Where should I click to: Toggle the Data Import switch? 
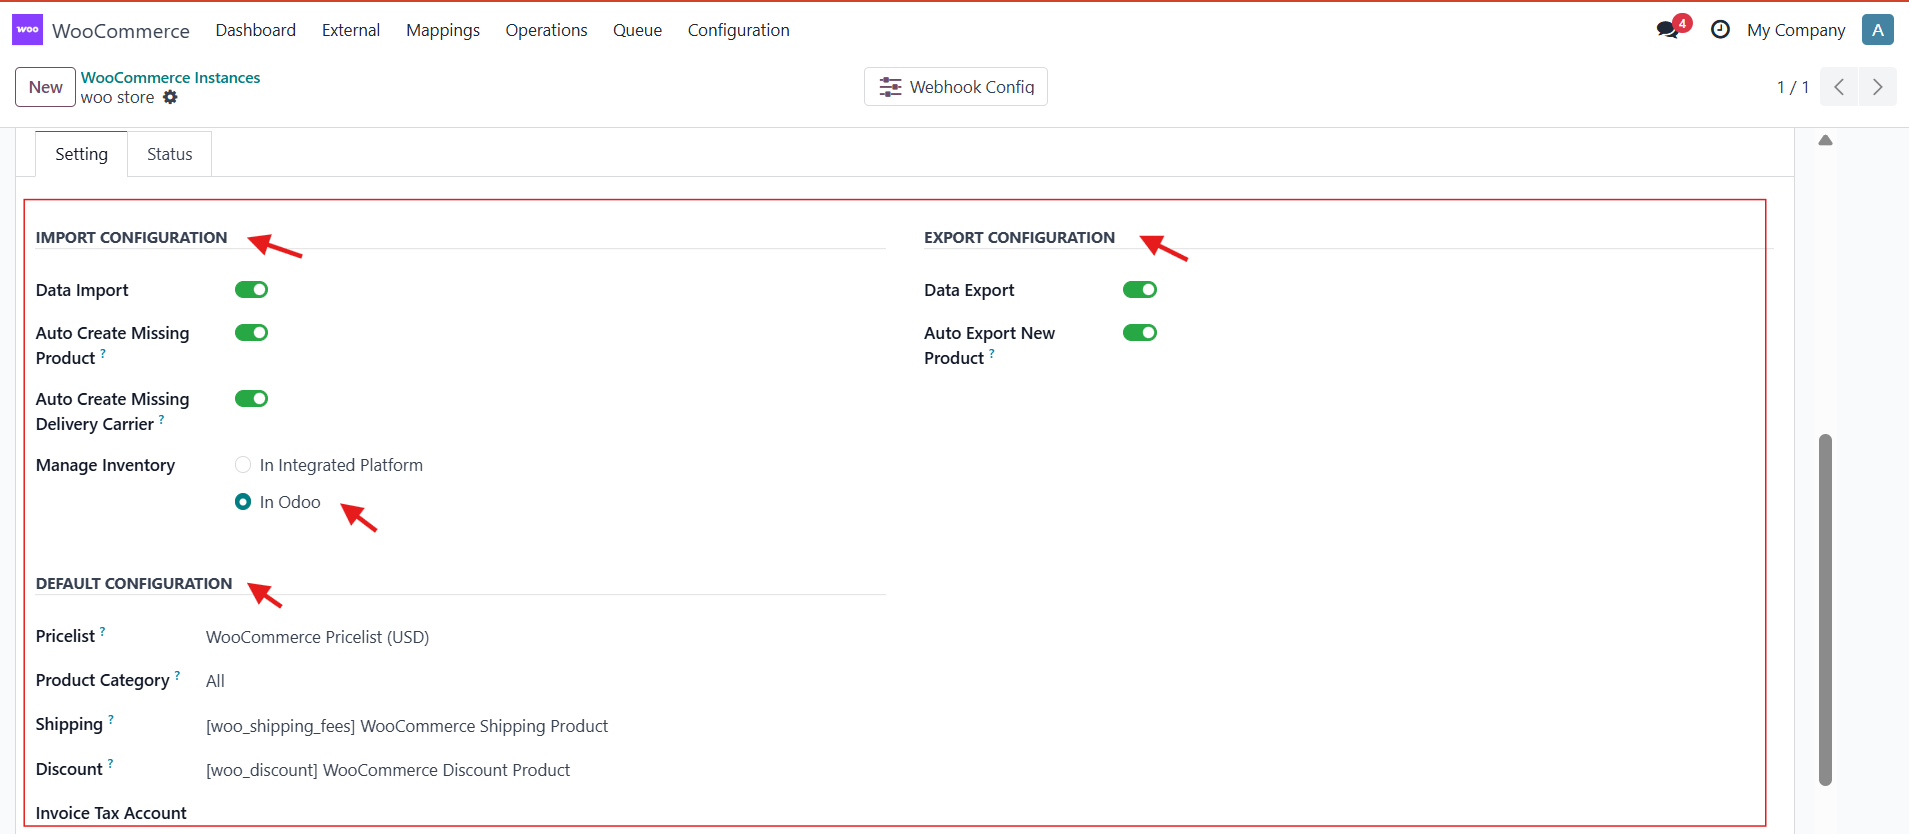(x=251, y=290)
